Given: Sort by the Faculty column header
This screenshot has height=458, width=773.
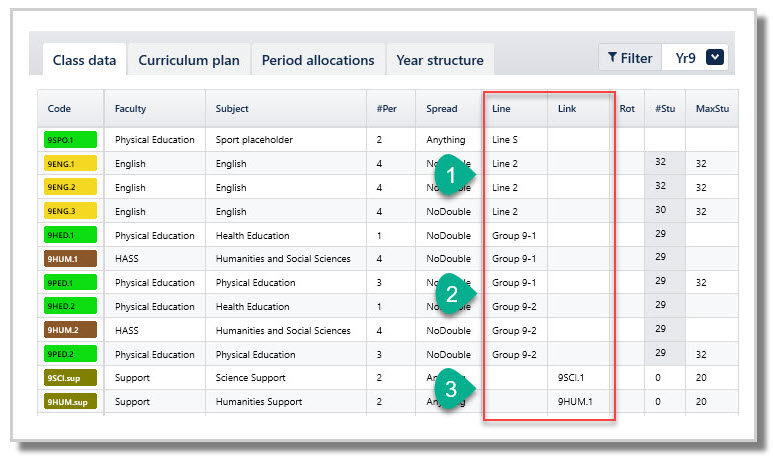Looking at the screenshot, I should tap(130, 108).
